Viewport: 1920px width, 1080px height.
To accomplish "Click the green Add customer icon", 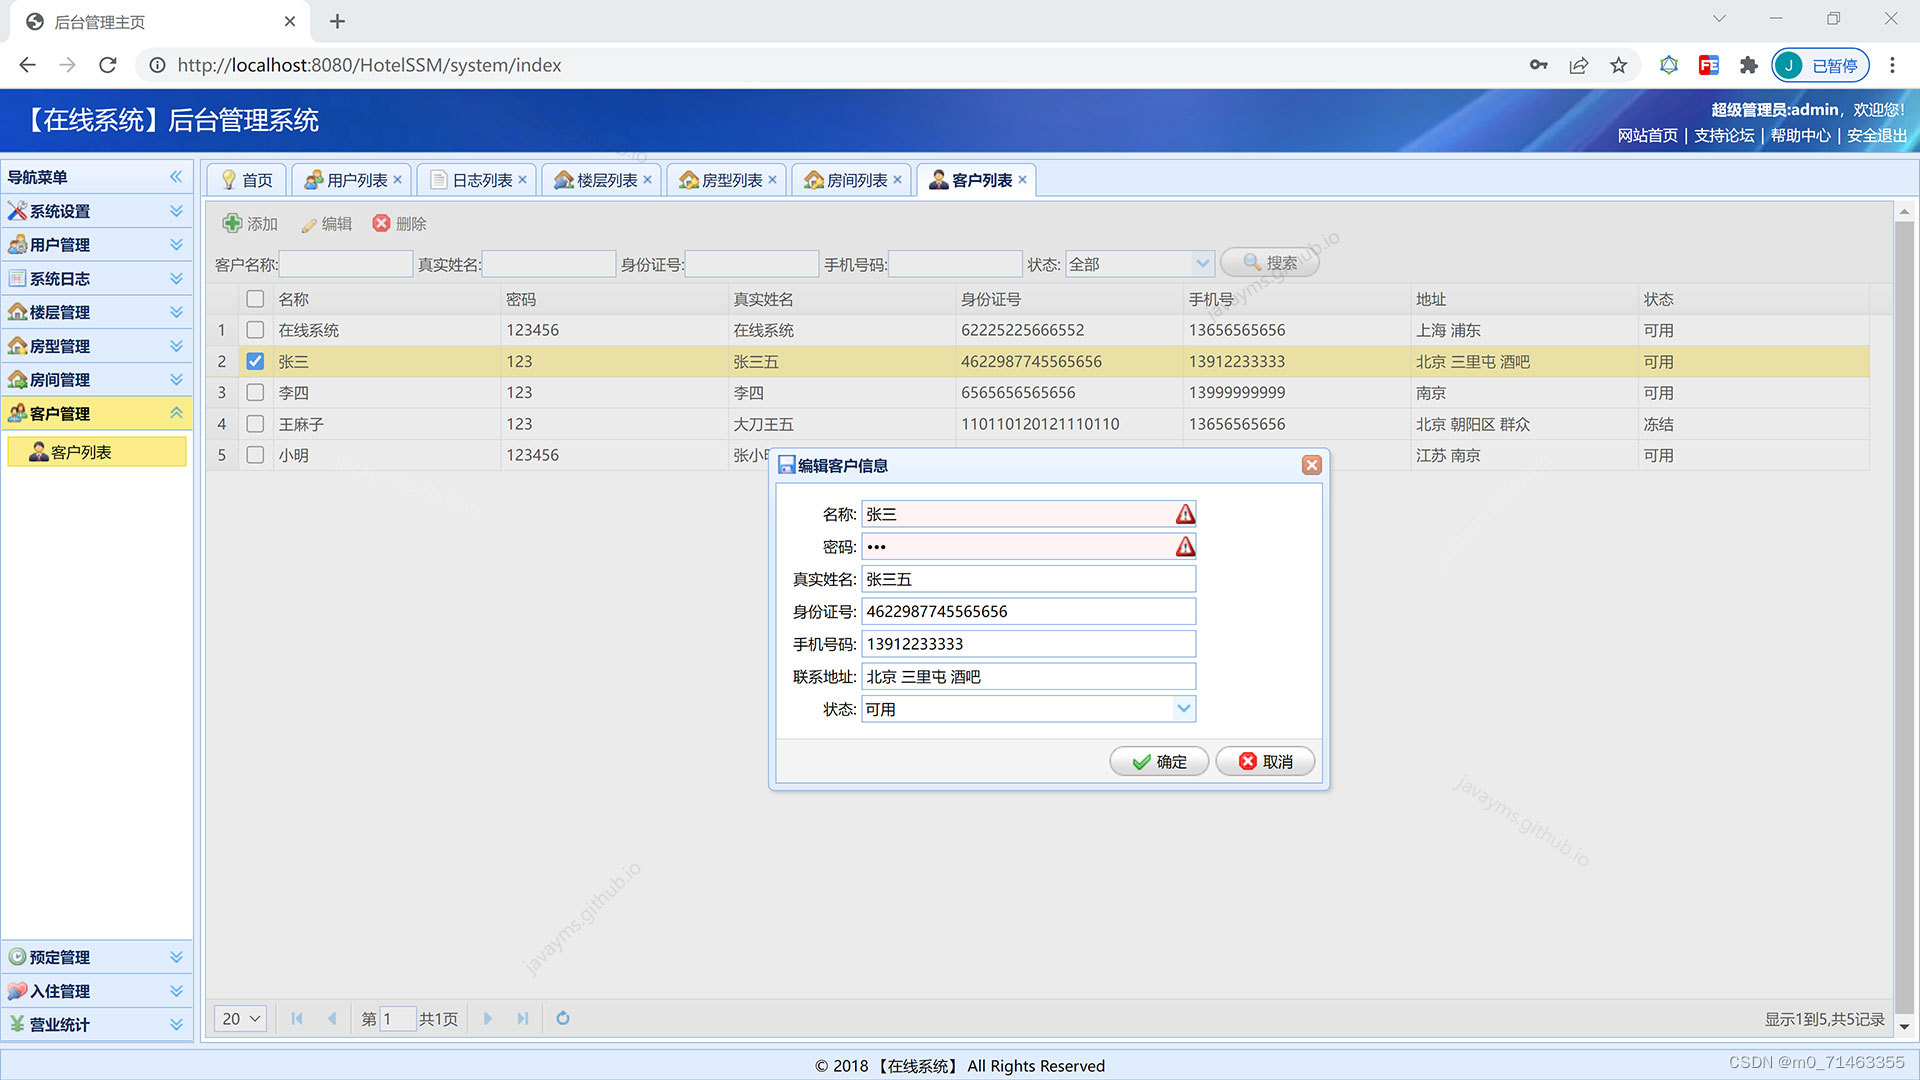I will pos(232,223).
